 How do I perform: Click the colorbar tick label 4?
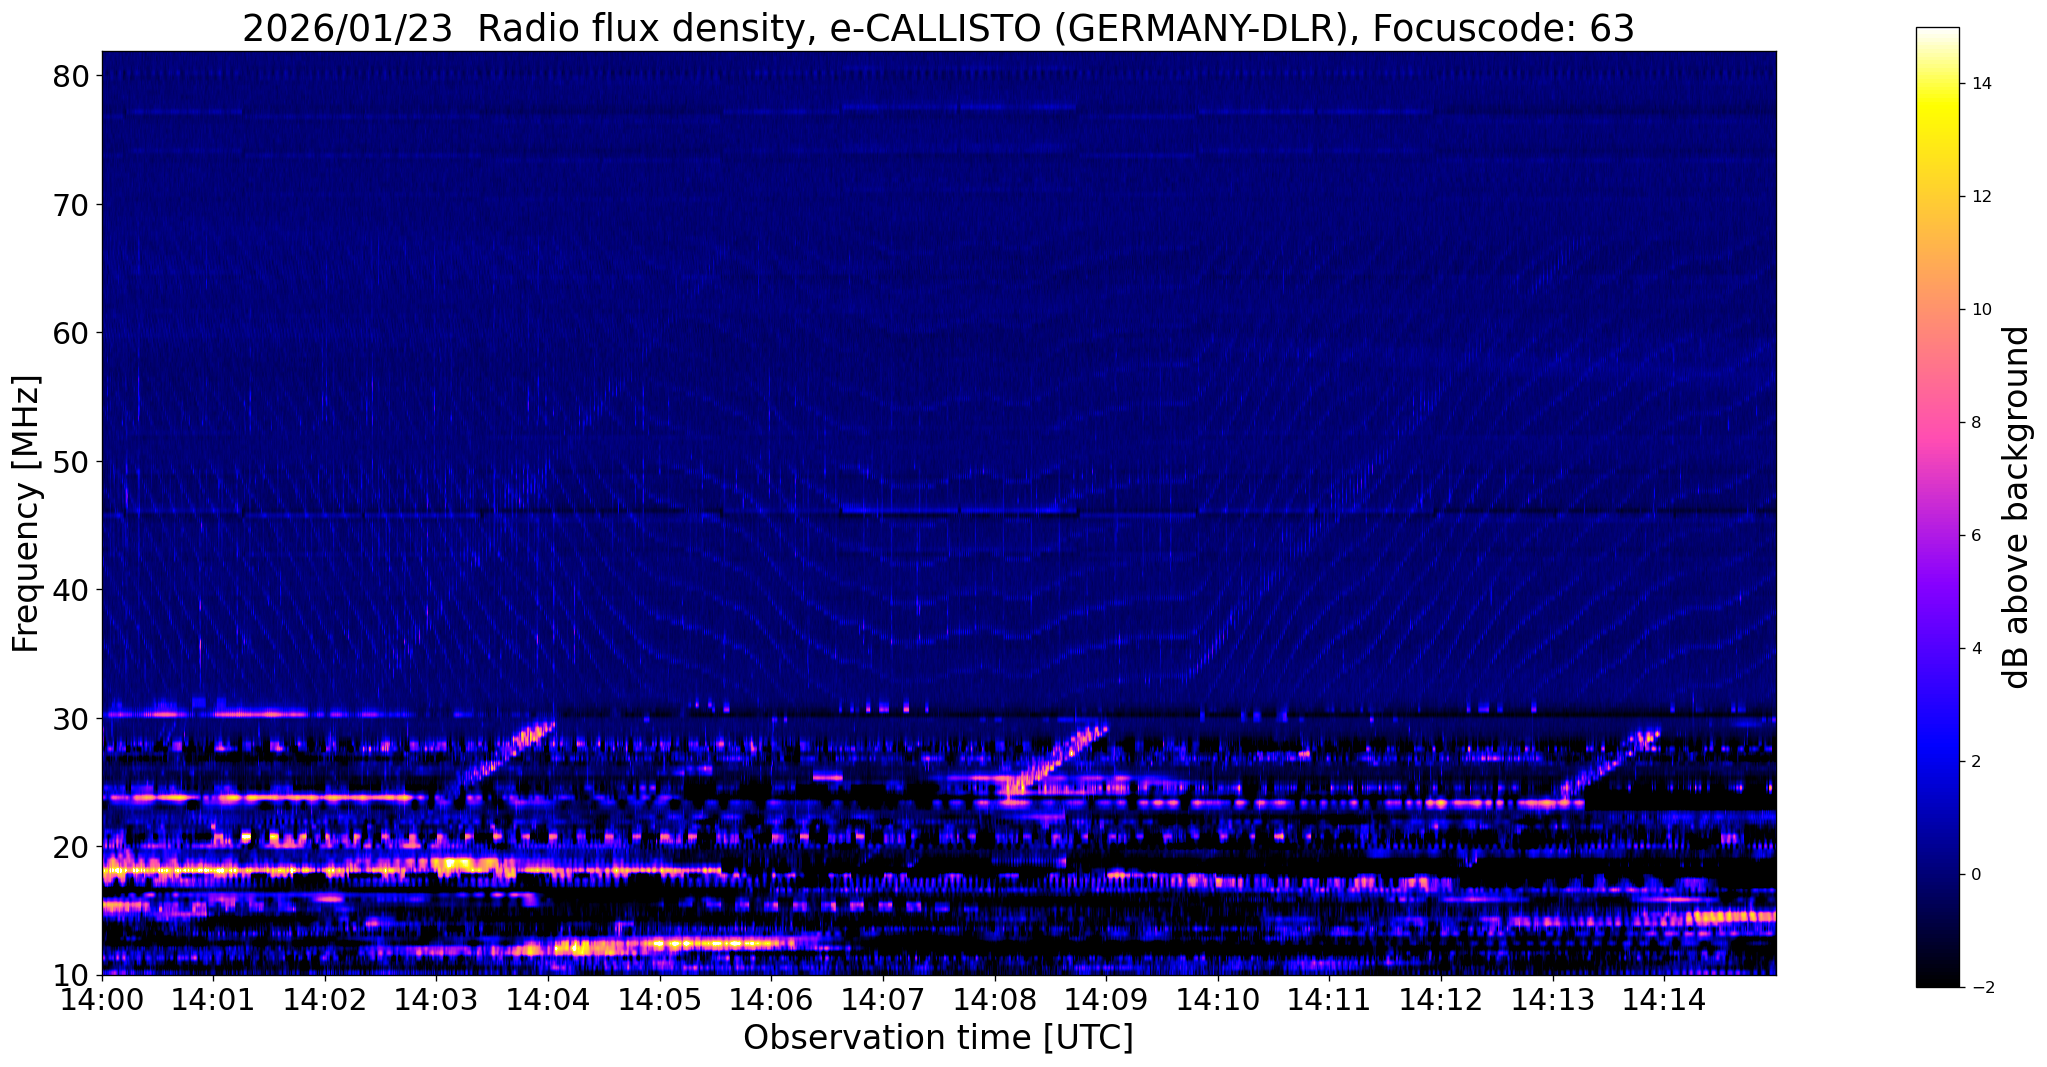(x=1976, y=649)
